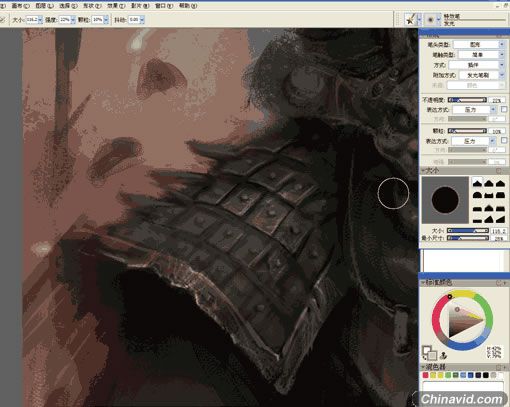This screenshot has width=510, height=407.
Task: Close the 混色器 mixer panel
Action: click(499, 367)
